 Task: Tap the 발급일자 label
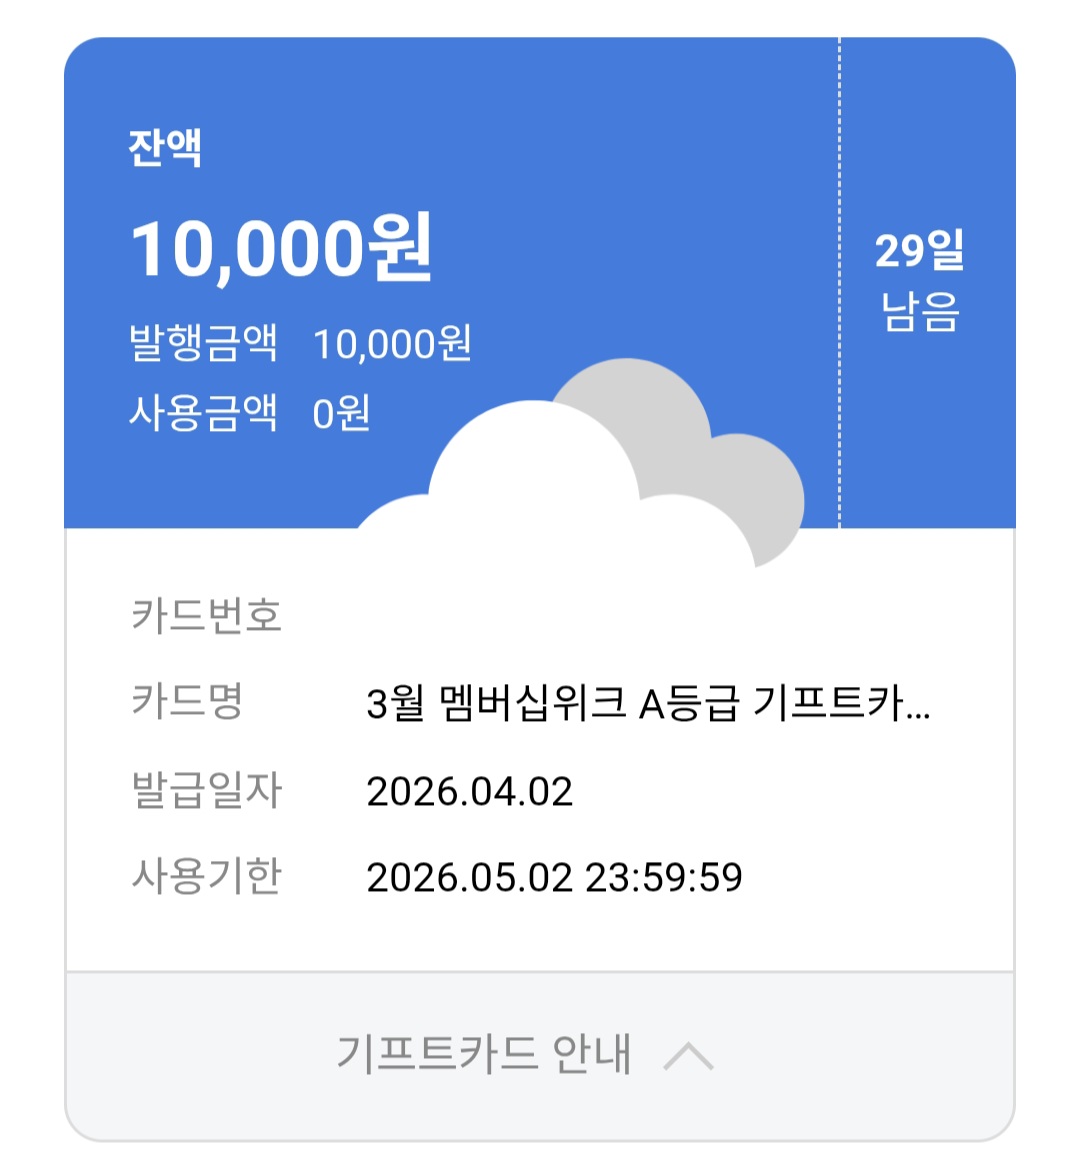pyautogui.click(x=206, y=790)
